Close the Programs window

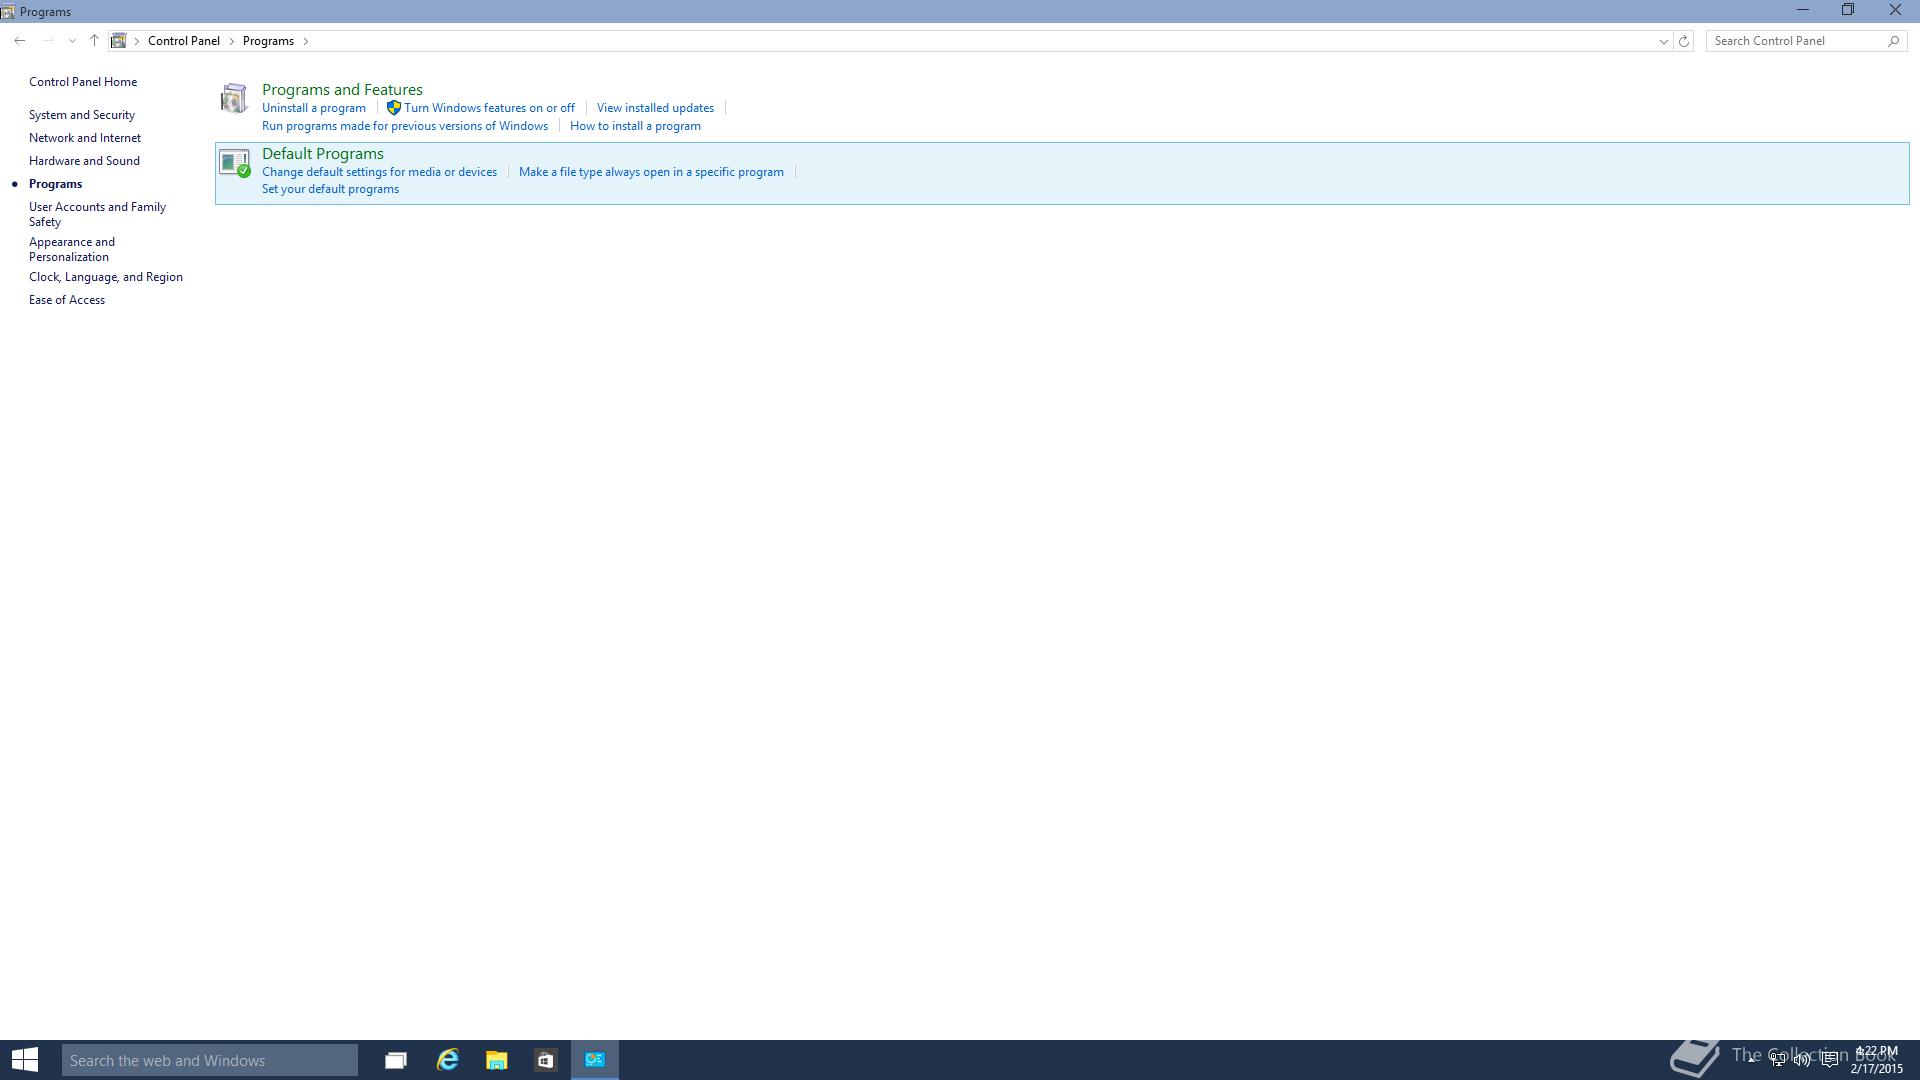click(x=1895, y=11)
